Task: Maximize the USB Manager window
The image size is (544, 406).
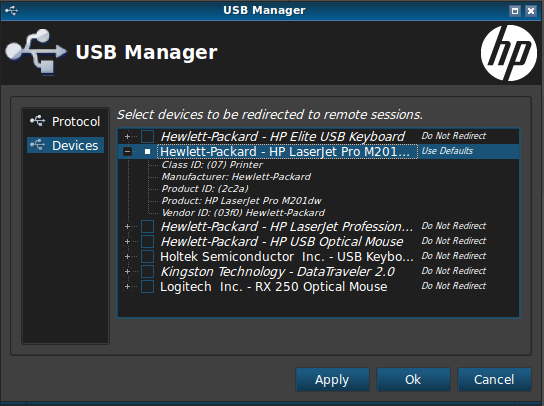Action: tap(515, 11)
